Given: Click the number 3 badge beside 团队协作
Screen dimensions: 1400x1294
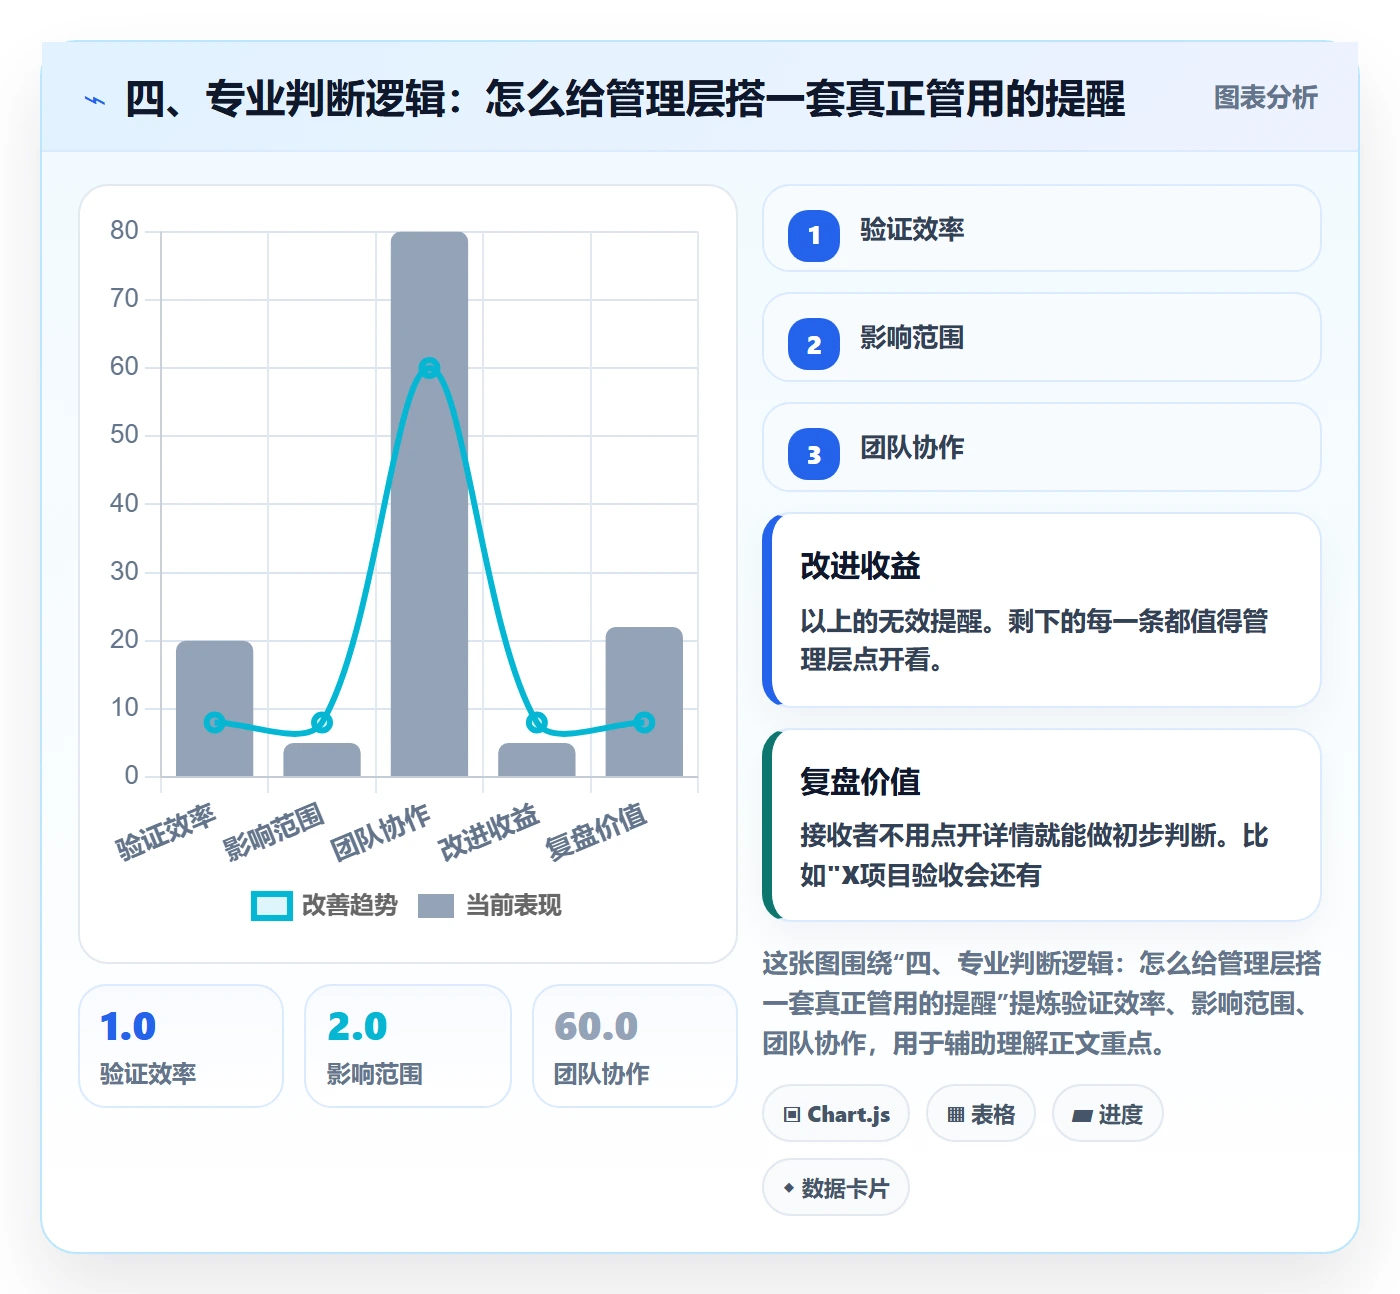Looking at the screenshot, I should [x=814, y=454].
